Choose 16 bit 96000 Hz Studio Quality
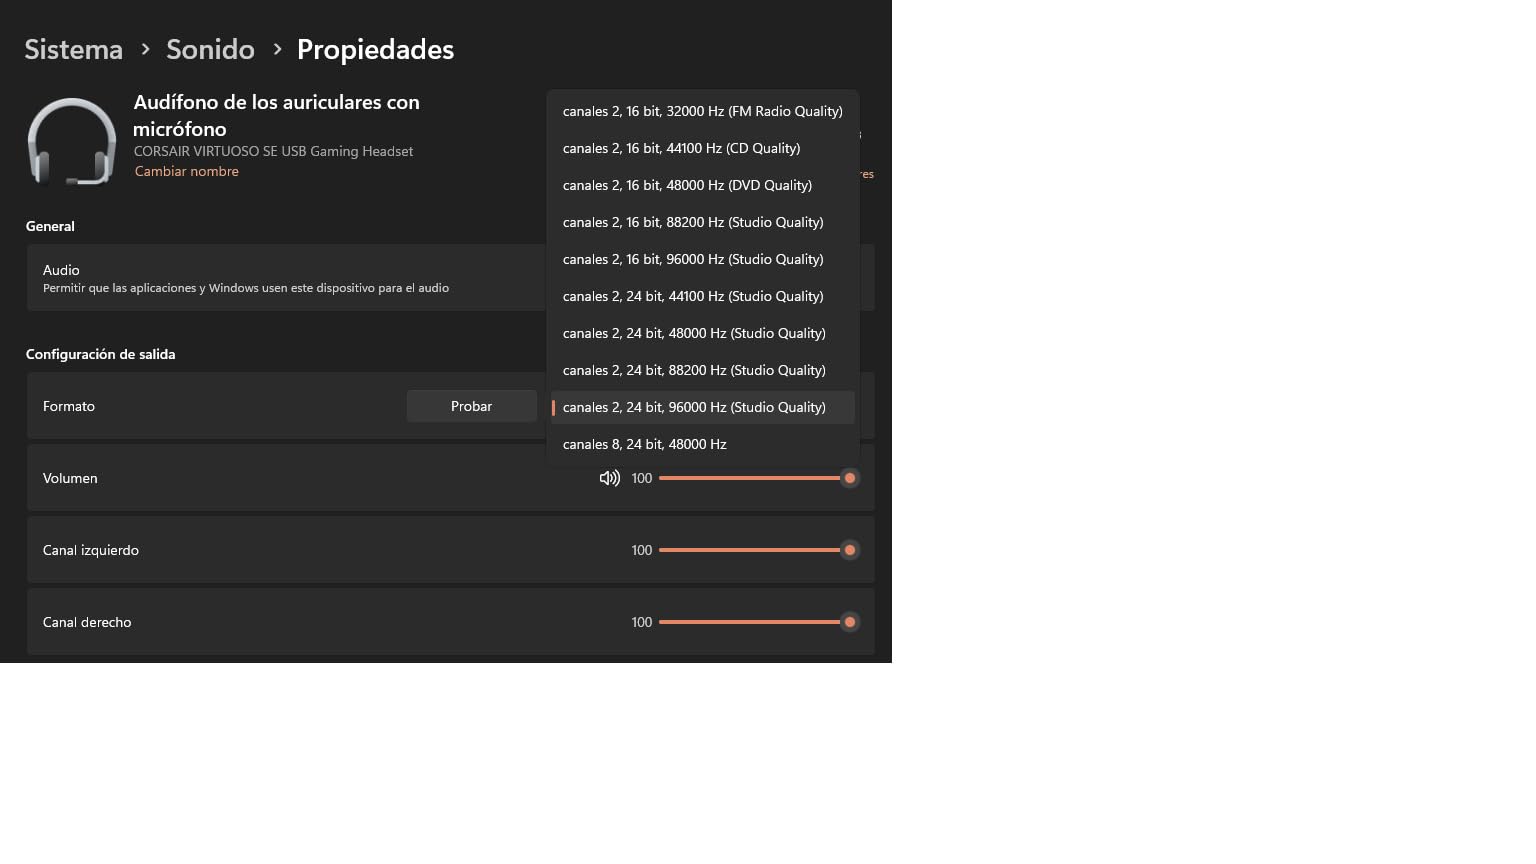The height and width of the screenshot is (864, 1536). pos(703,259)
